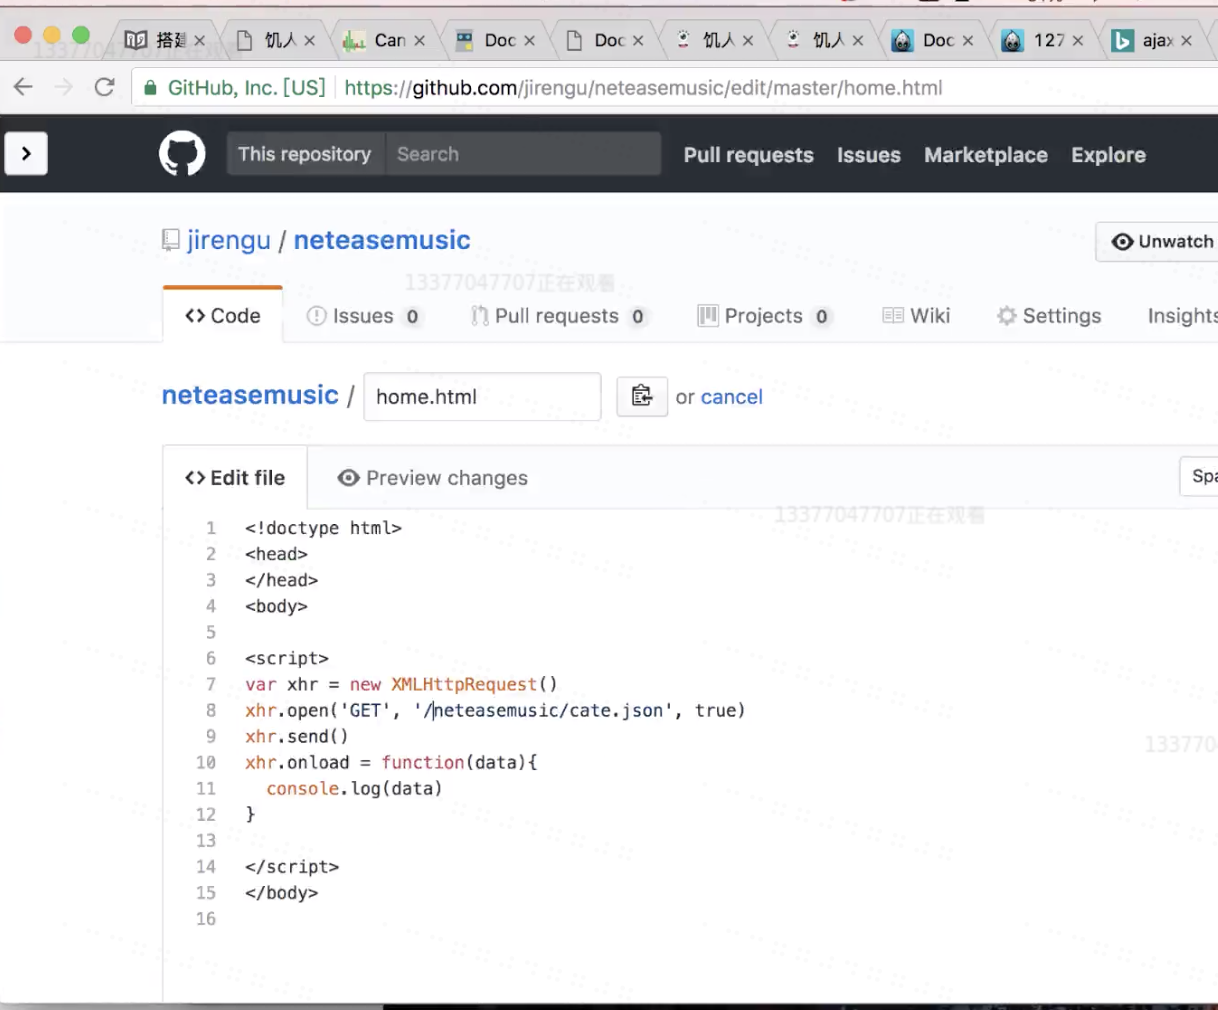This screenshot has width=1218, height=1010.
Task: Open the neteasemusic breadcrumb link
Action: [x=249, y=394]
